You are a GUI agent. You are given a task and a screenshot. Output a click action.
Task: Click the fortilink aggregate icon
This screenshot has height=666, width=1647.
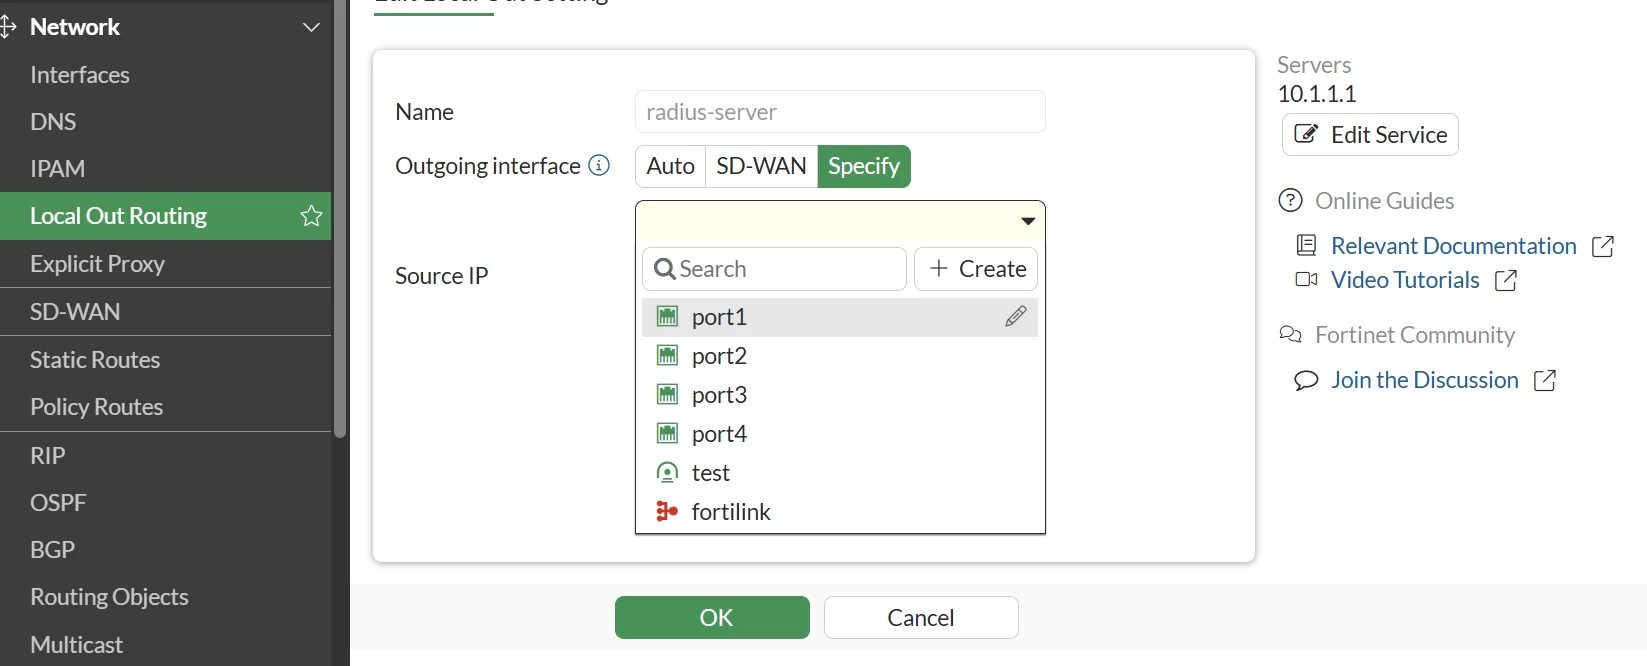click(x=667, y=511)
